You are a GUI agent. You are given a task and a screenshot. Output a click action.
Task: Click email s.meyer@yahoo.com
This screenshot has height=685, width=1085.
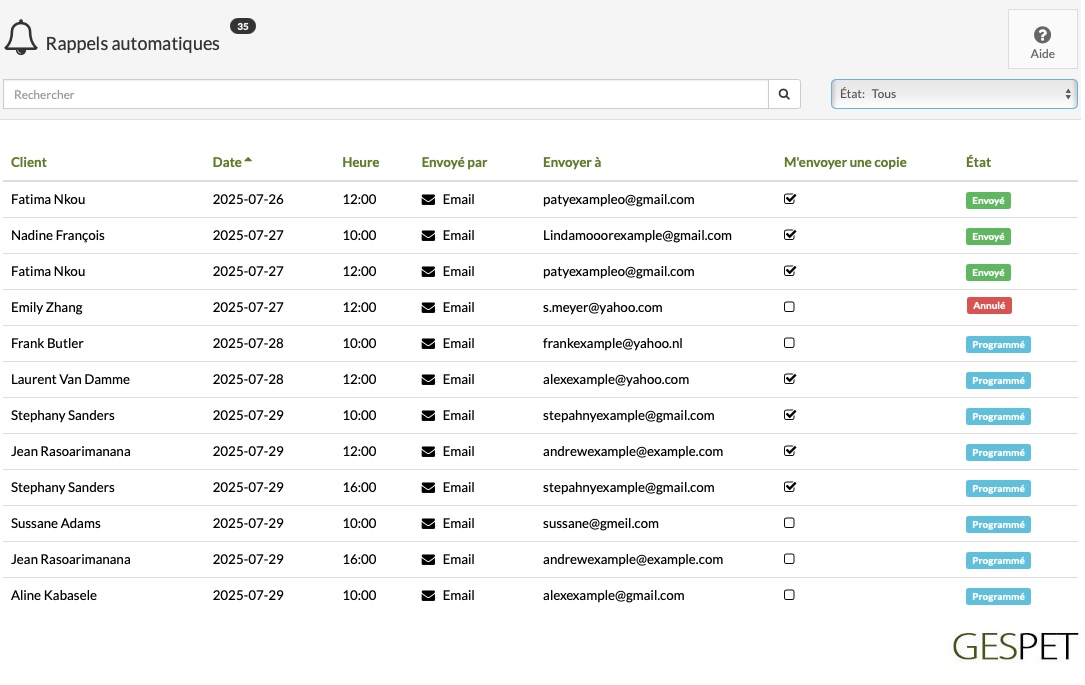(602, 308)
